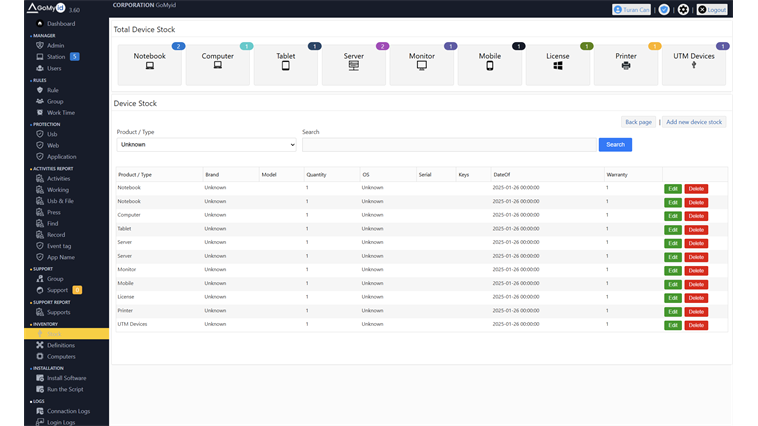This screenshot has height=426, width=758.
Task: Click the Notebook laptop icon card
Action: (150, 66)
